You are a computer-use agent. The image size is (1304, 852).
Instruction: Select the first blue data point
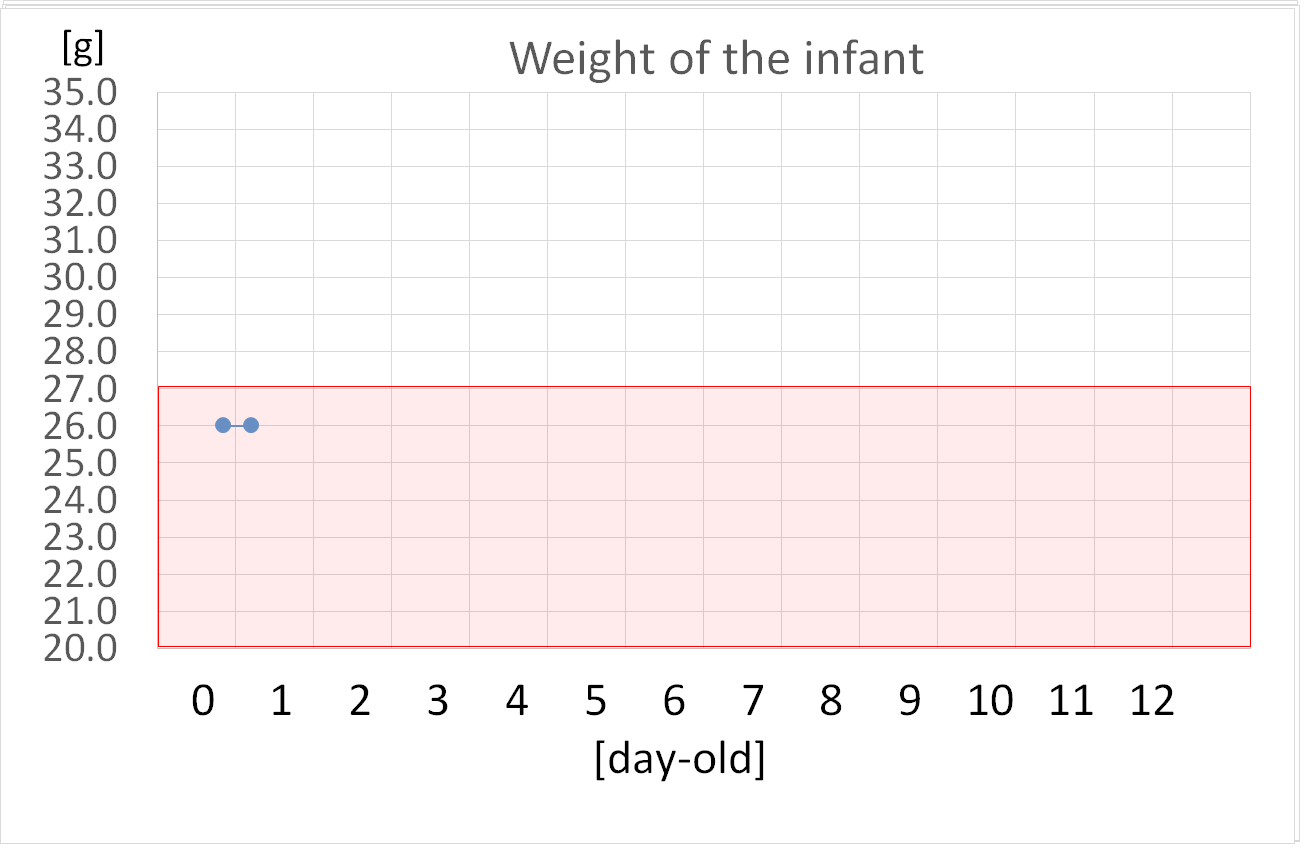223,425
